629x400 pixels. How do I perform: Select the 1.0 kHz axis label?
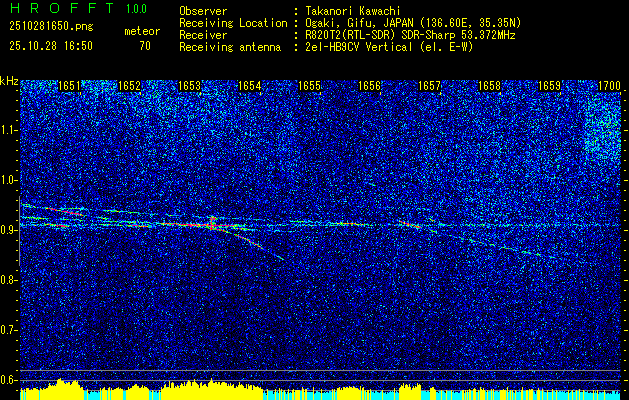coord(9,180)
